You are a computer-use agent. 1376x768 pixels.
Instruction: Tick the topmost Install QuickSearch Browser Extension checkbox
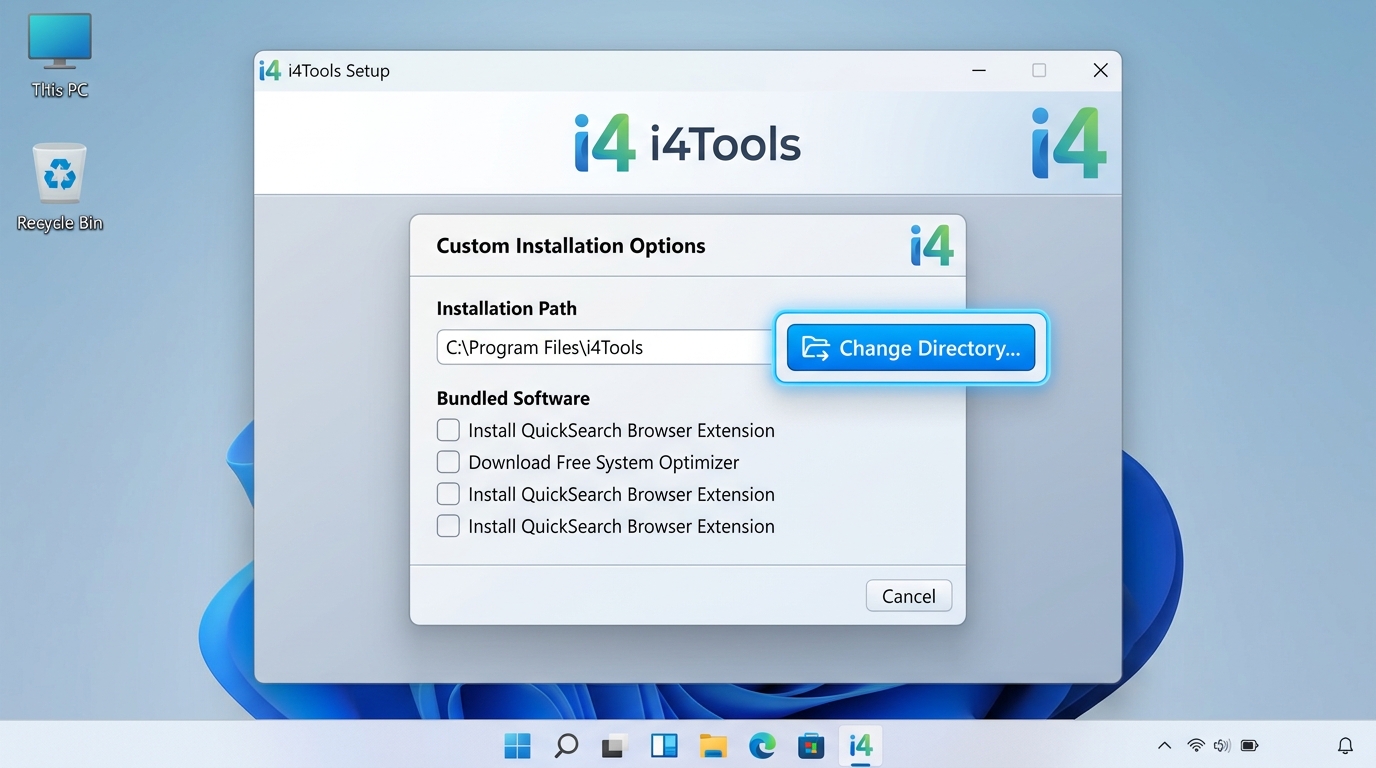[x=448, y=430]
